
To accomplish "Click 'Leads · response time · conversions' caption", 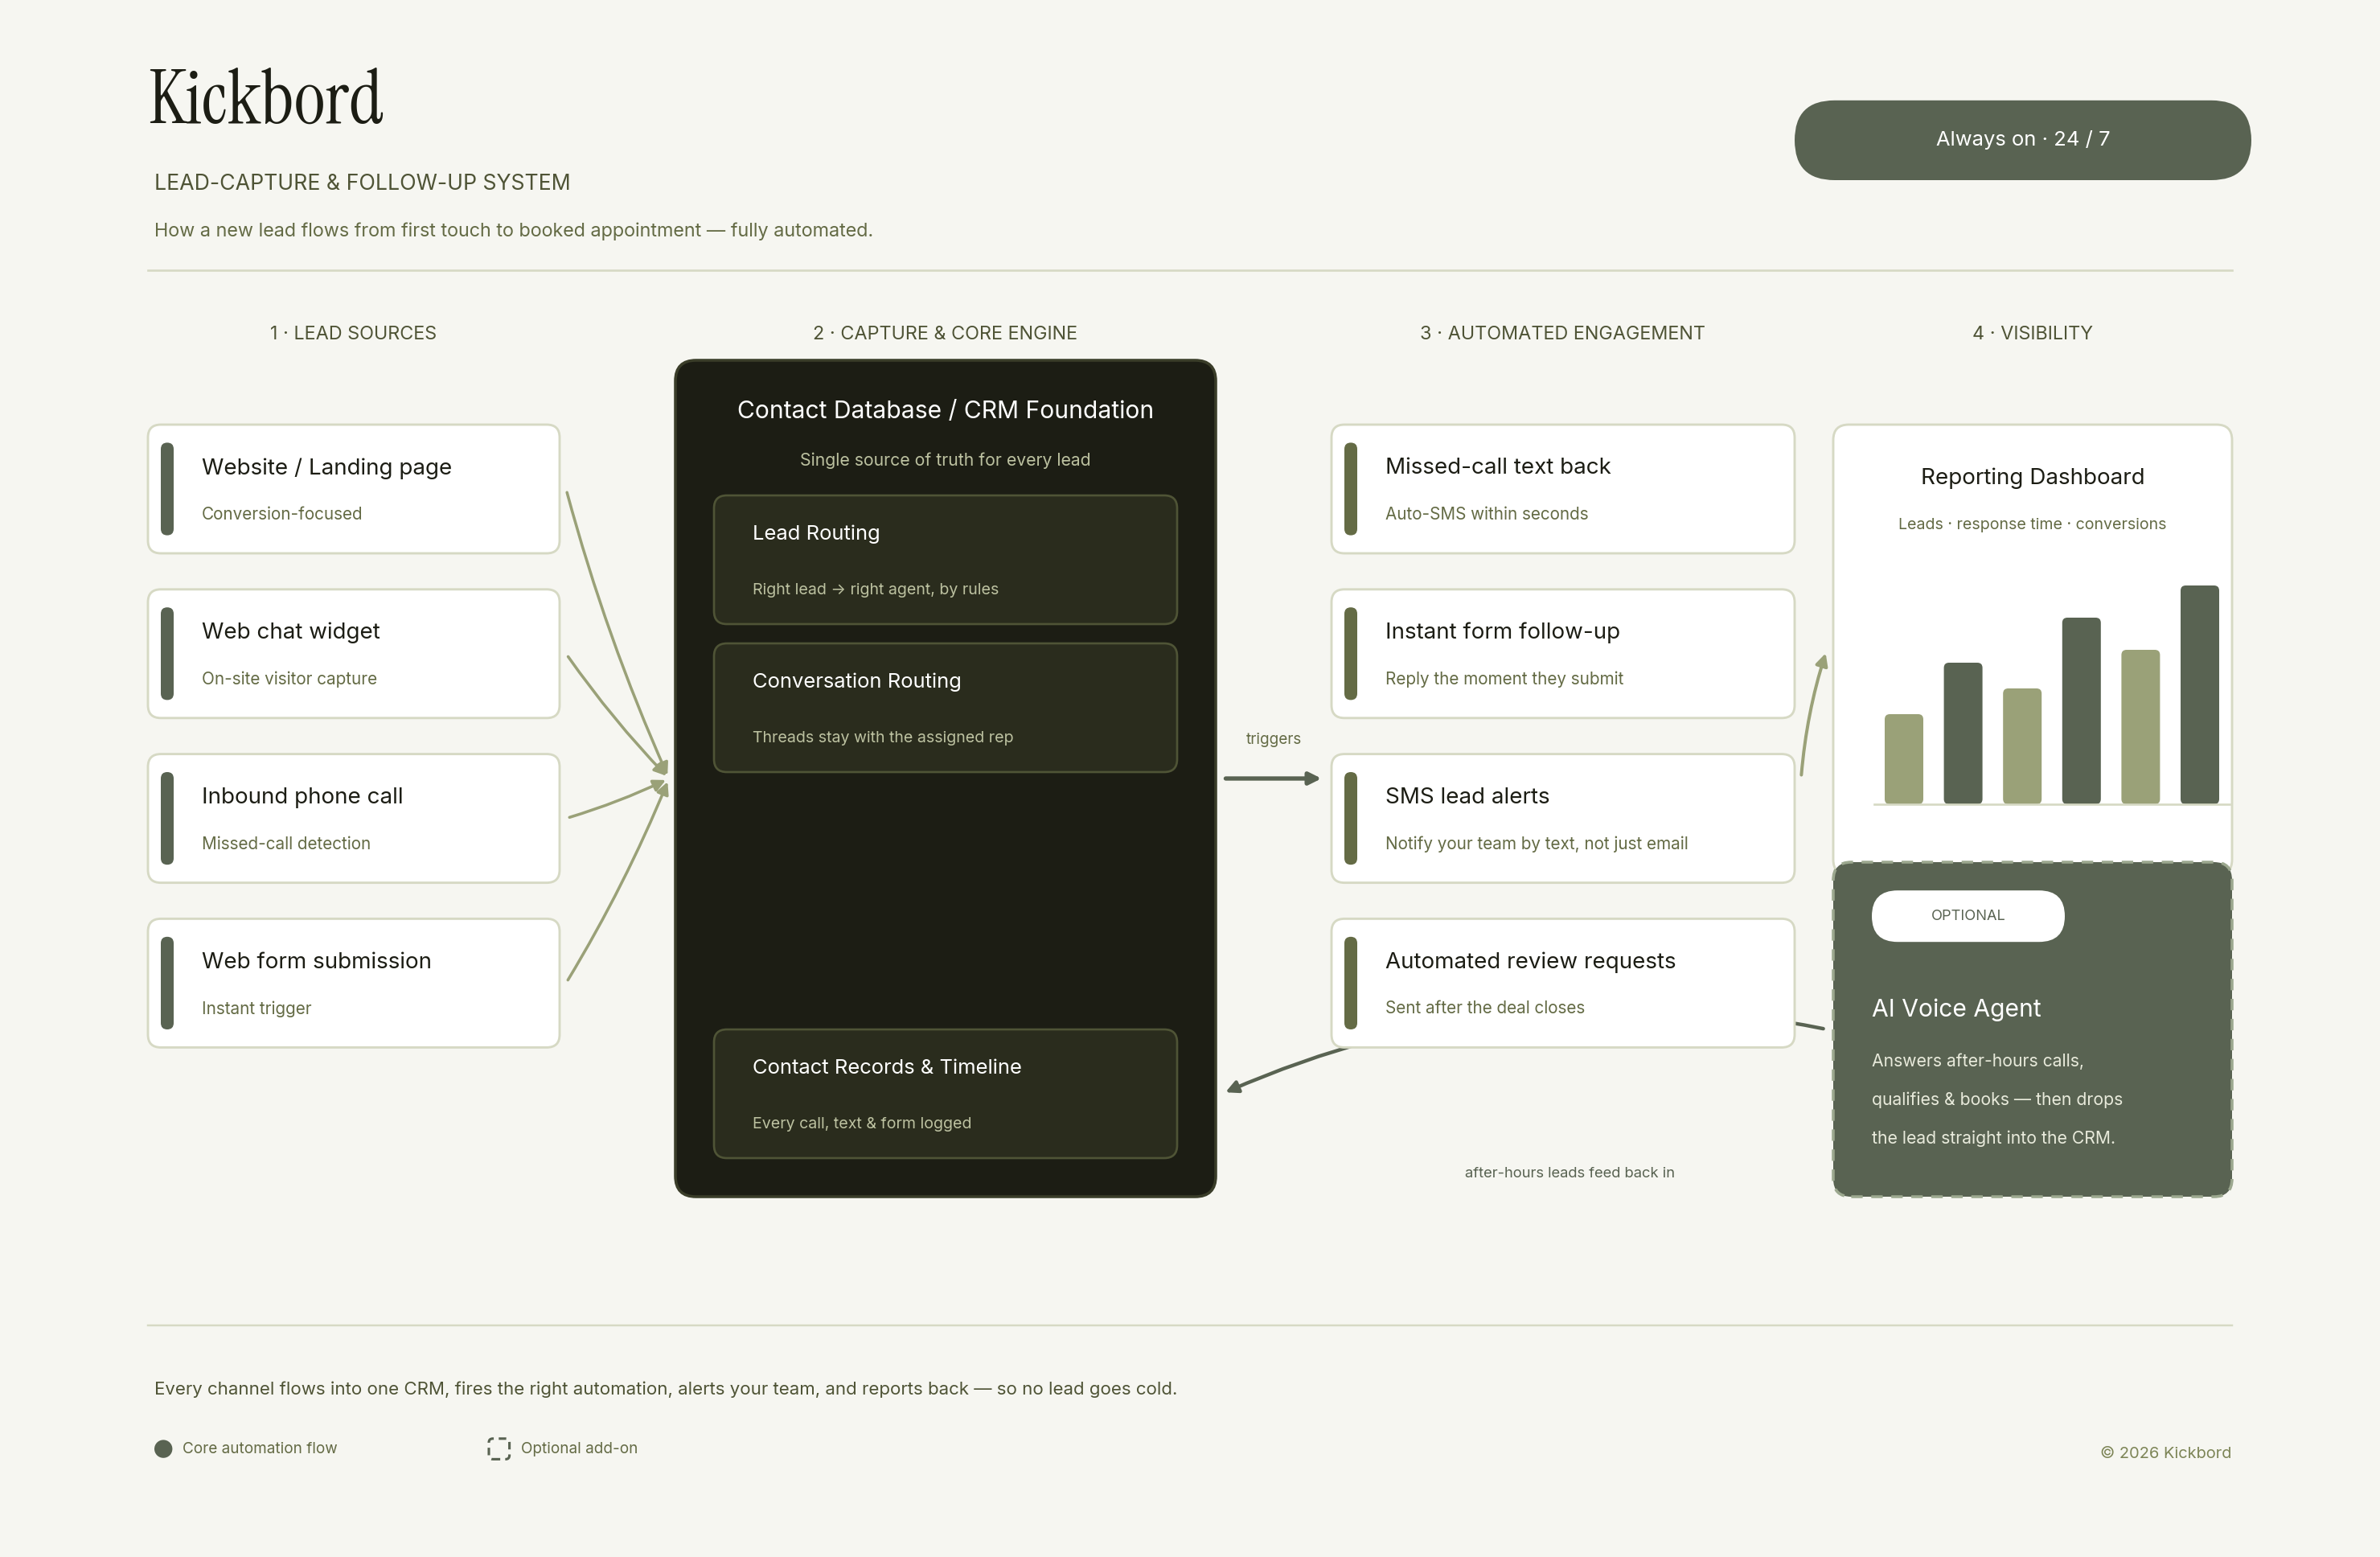I will [x=2032, y=524].
